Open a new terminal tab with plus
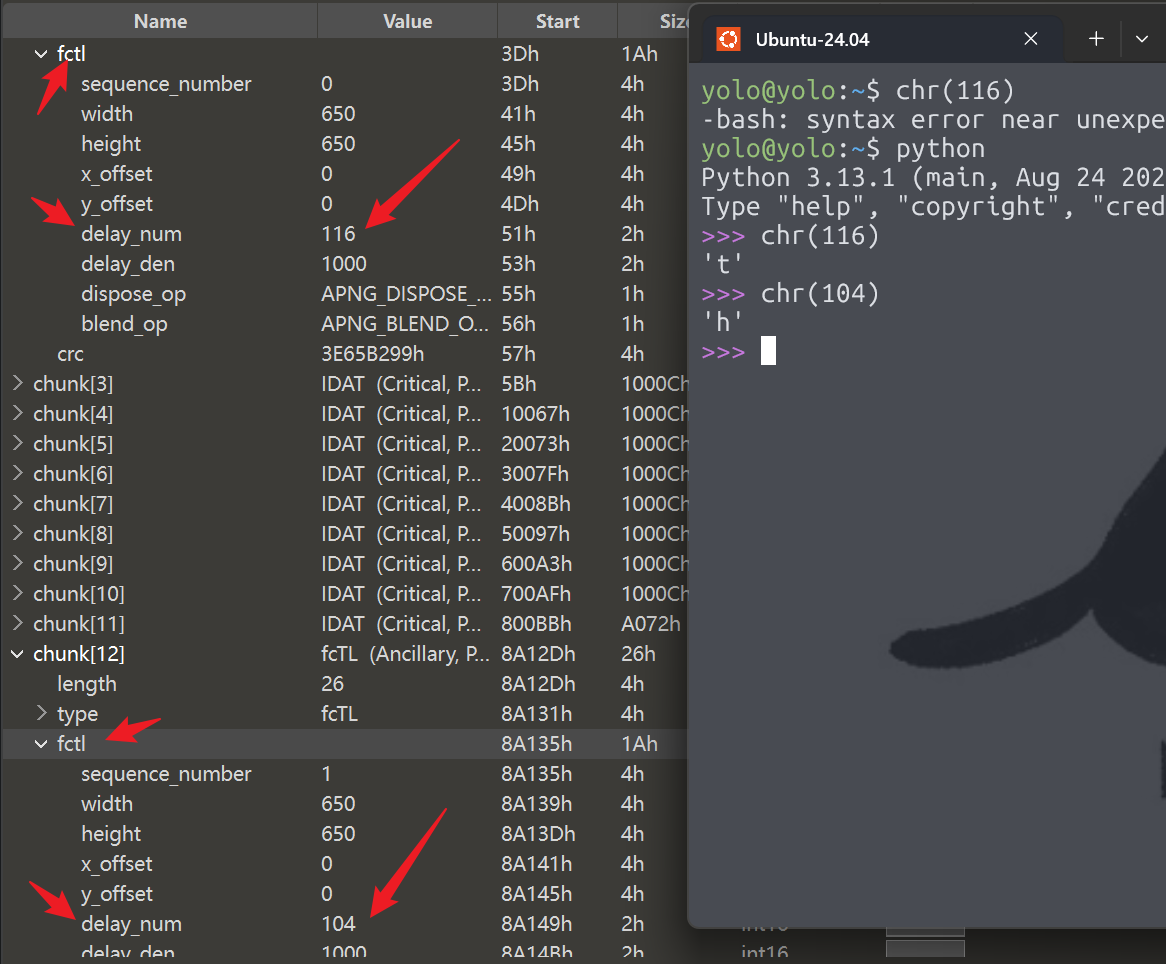 1096,40
